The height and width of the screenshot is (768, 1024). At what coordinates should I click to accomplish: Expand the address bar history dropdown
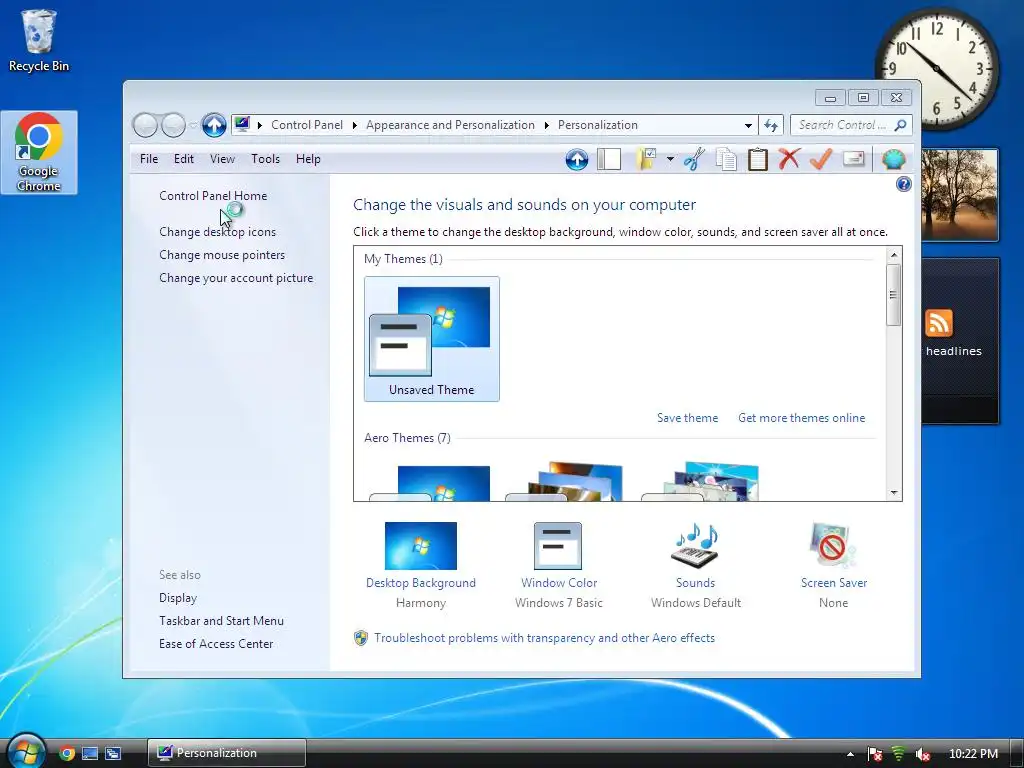click(x=748, y=125)
